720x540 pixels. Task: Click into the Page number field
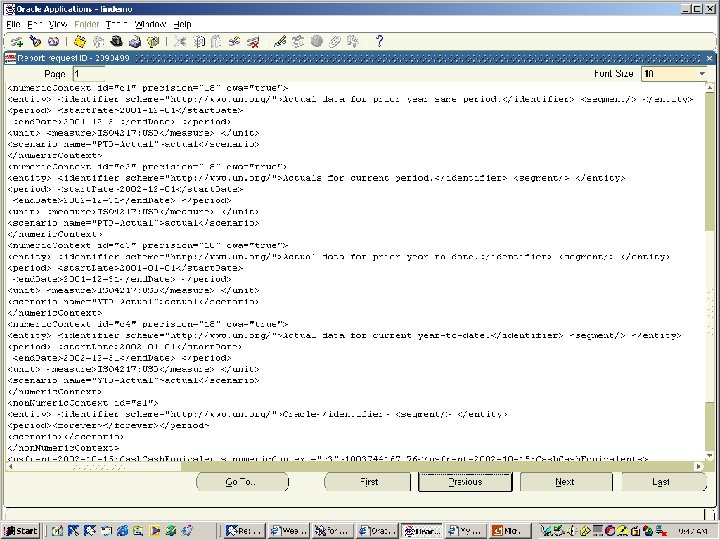(89, 74)
